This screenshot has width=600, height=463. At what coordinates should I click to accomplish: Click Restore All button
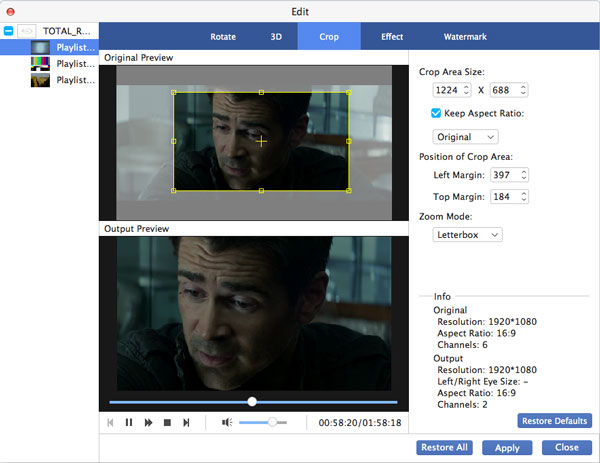pos(444,447)
